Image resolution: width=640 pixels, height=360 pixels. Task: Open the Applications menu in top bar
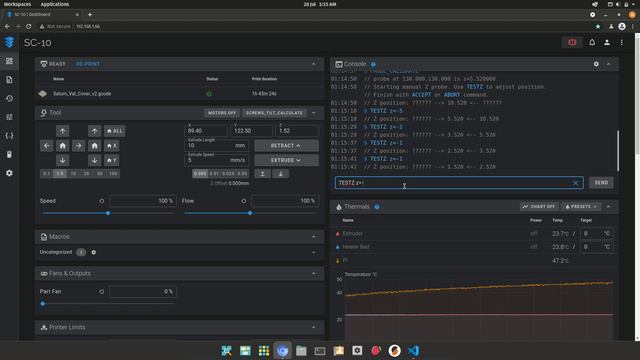(55, 4)
